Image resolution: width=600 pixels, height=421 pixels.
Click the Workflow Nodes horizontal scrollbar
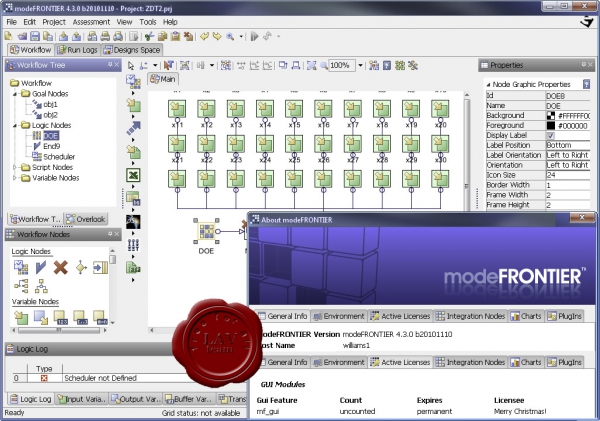pyautogui.click(x=59, y=330)
